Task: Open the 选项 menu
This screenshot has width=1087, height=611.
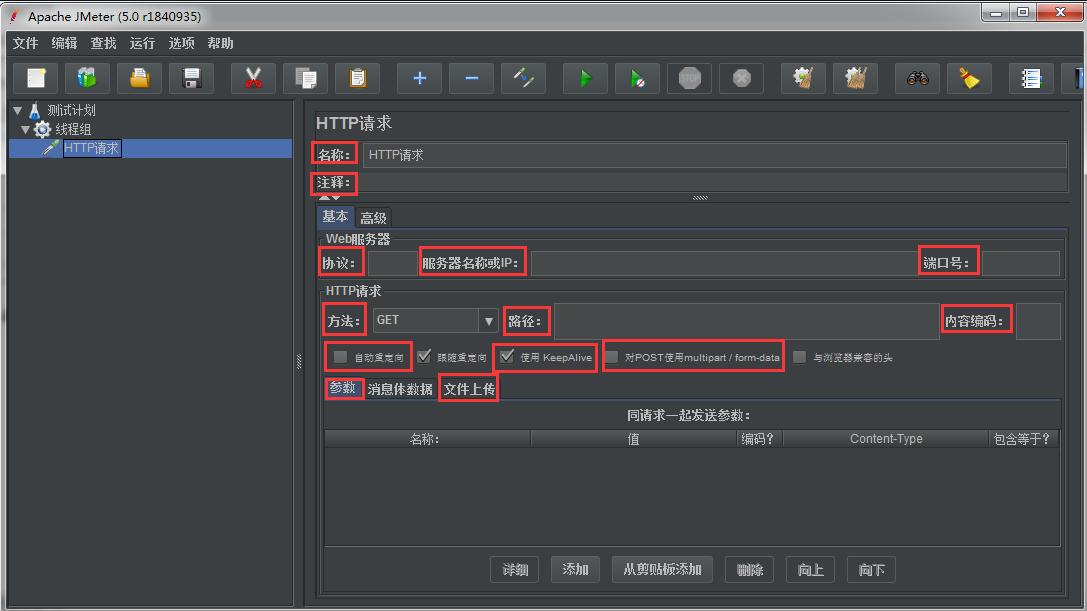Action: click(x=182, y=43)
